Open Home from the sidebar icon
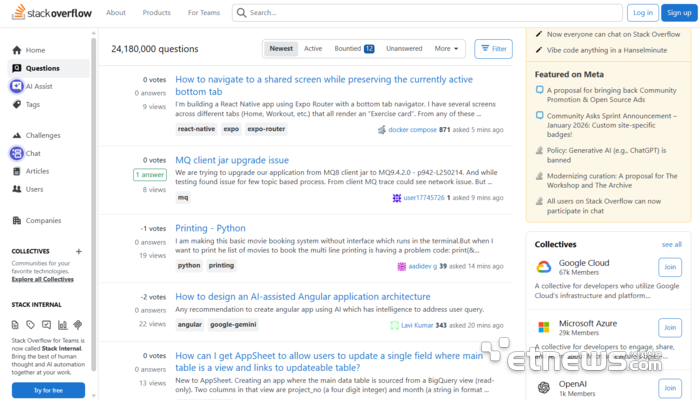The height and width of the screenshot is (400, 700). [x=17, y=50]
